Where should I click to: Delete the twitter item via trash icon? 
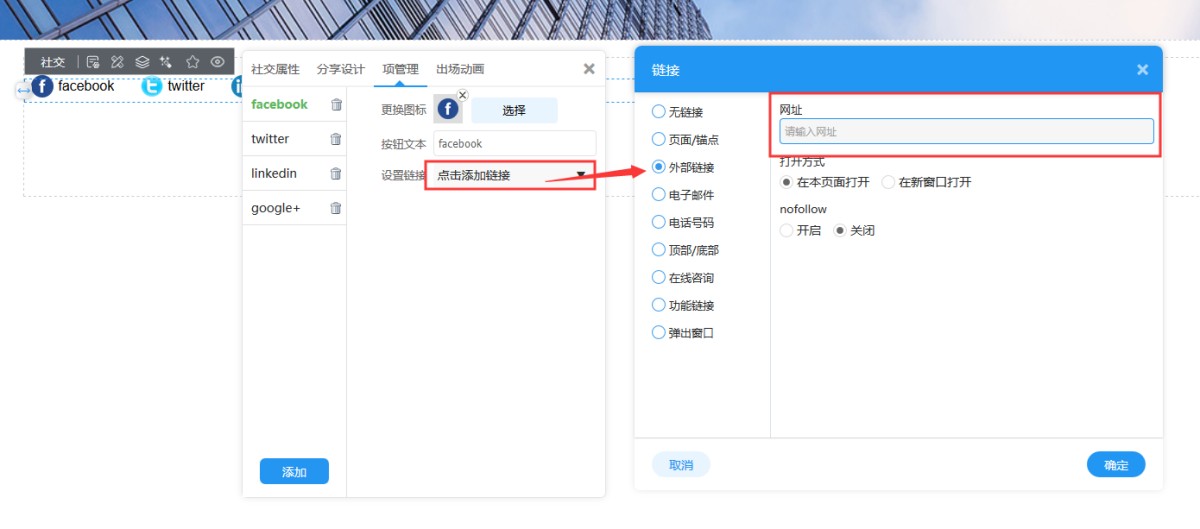pyautogui.click(x=336, y=139)
